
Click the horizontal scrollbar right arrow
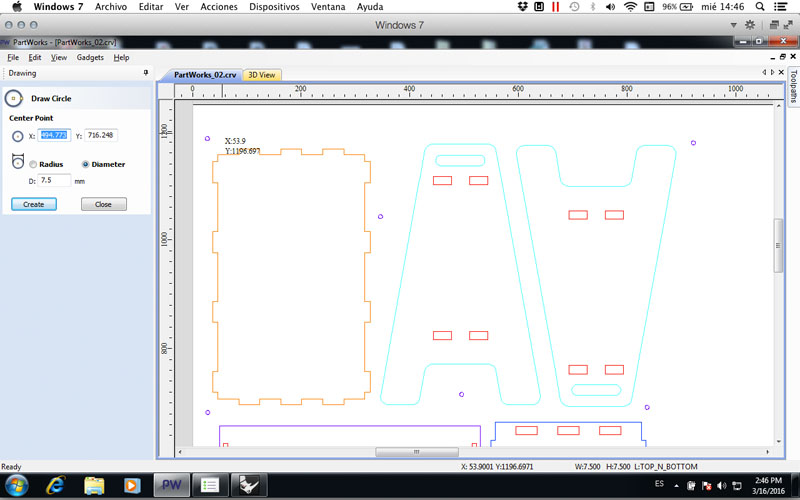pos(768,452)
